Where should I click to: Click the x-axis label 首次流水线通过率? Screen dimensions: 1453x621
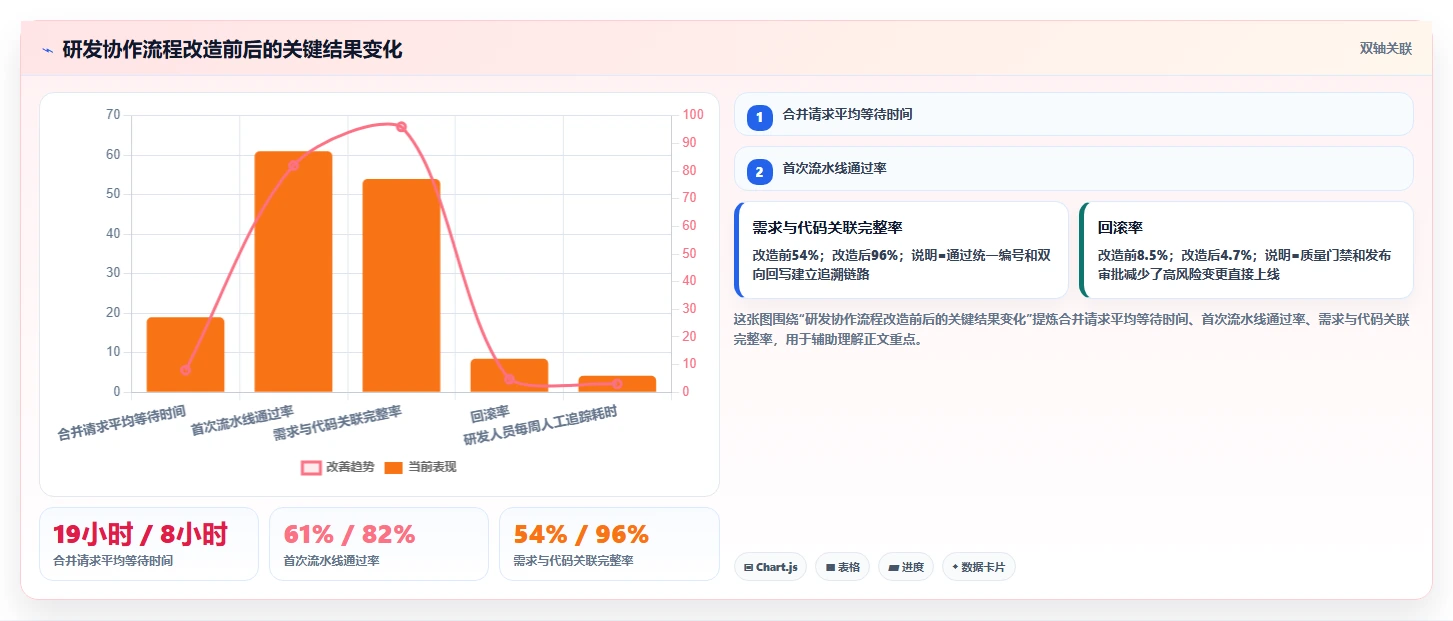(242, 420)
